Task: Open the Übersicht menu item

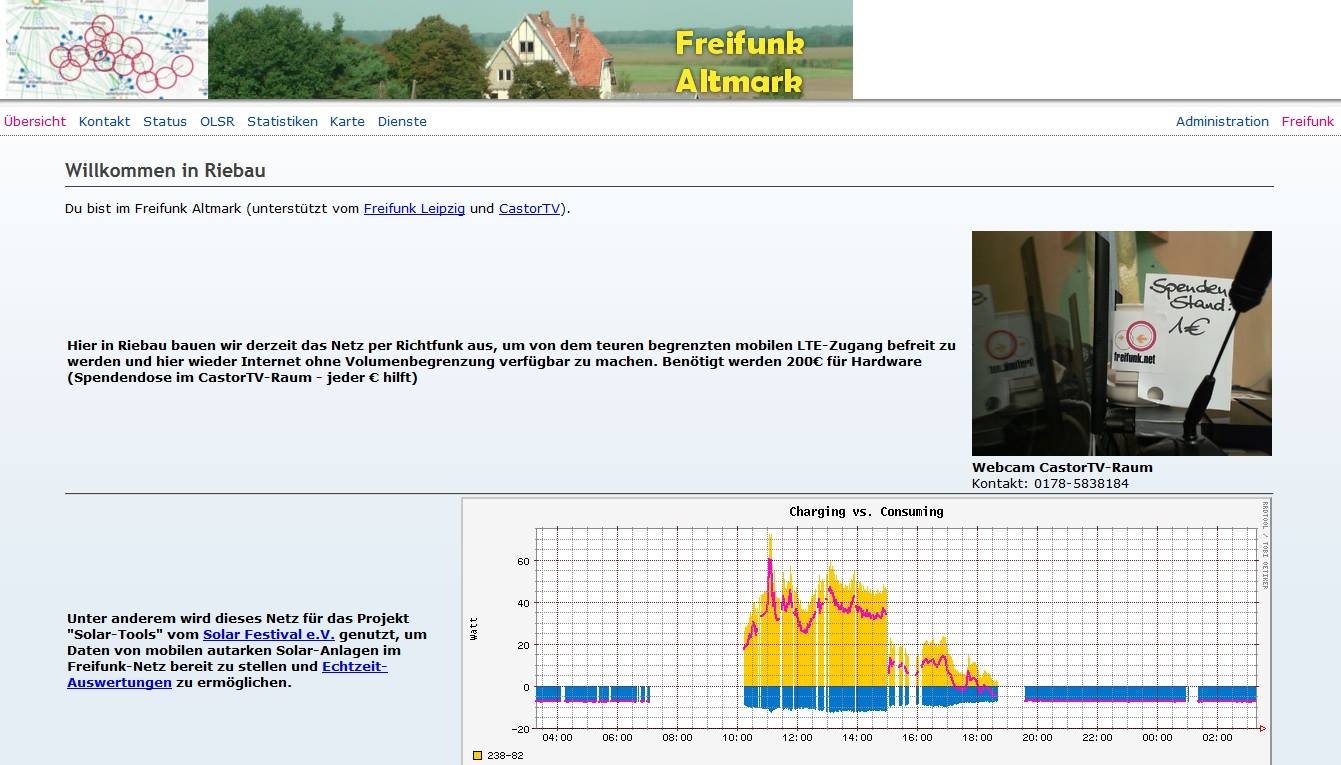Action: pyautogui.click(x=35, y=121)
